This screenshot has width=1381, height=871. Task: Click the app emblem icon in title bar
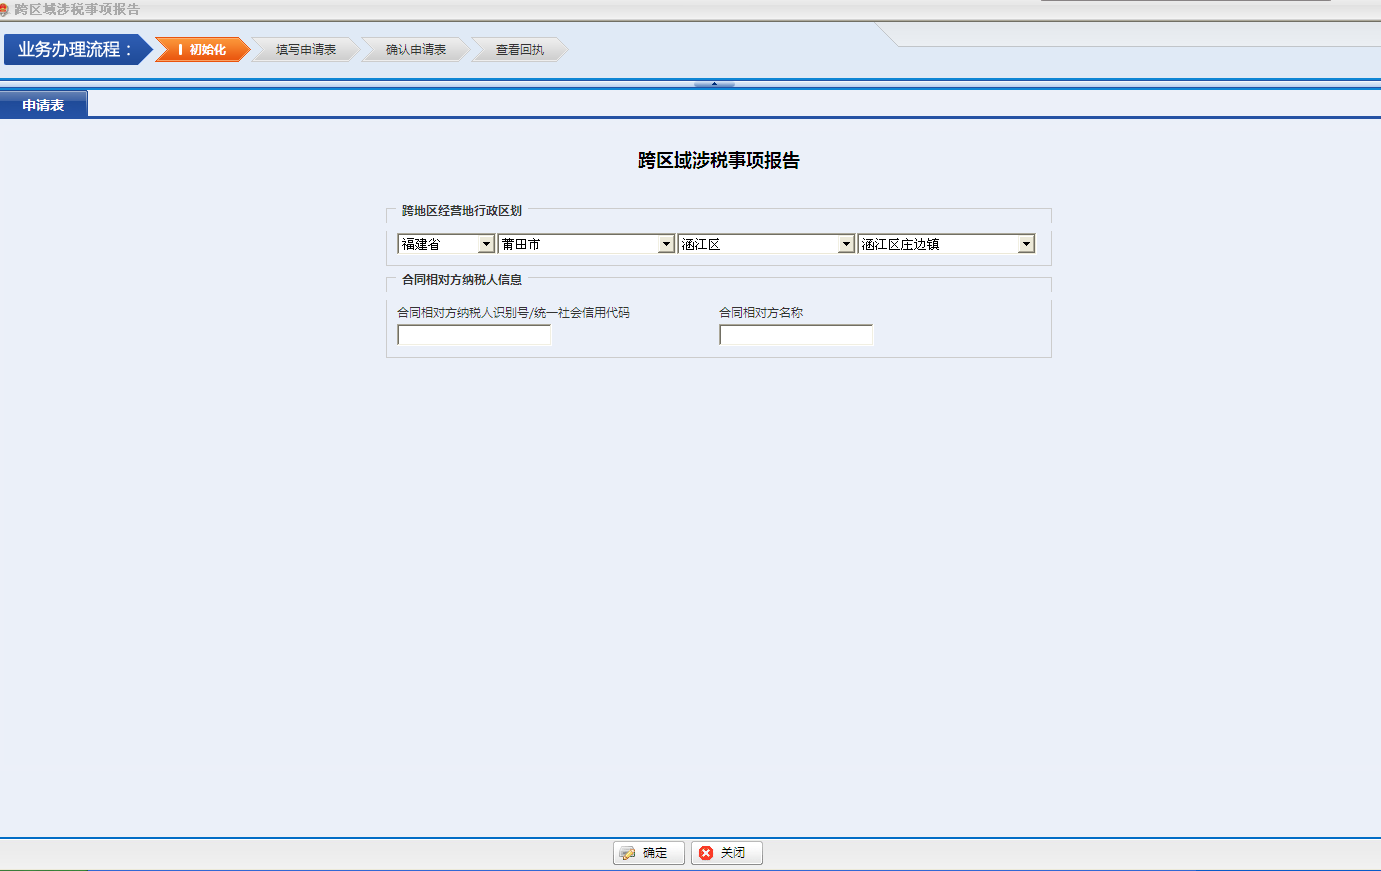coord(4,9)
